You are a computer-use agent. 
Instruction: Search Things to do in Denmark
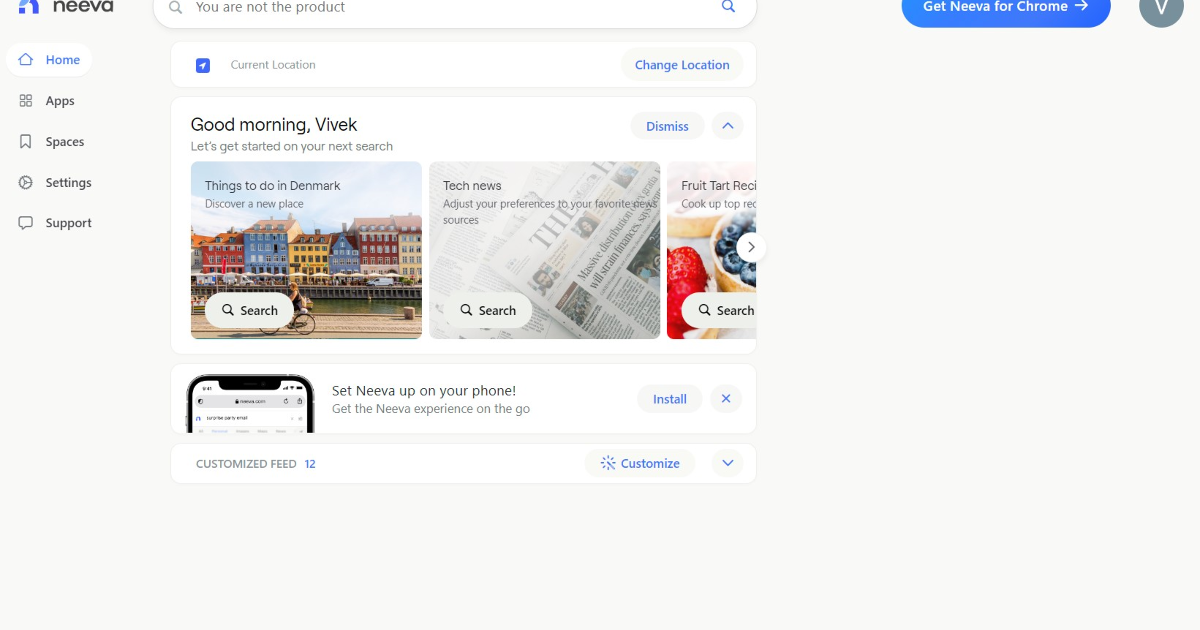click(248, 310)
